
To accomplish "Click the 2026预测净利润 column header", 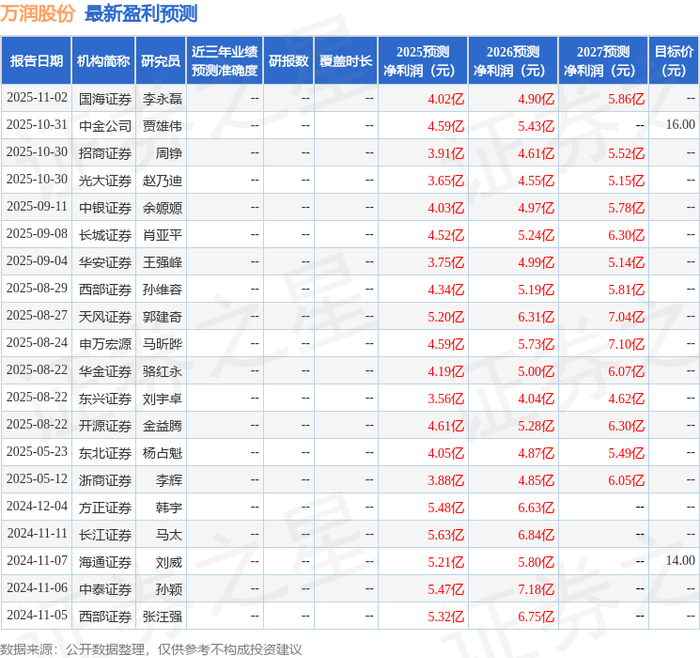I will click(x=513, y=61).
